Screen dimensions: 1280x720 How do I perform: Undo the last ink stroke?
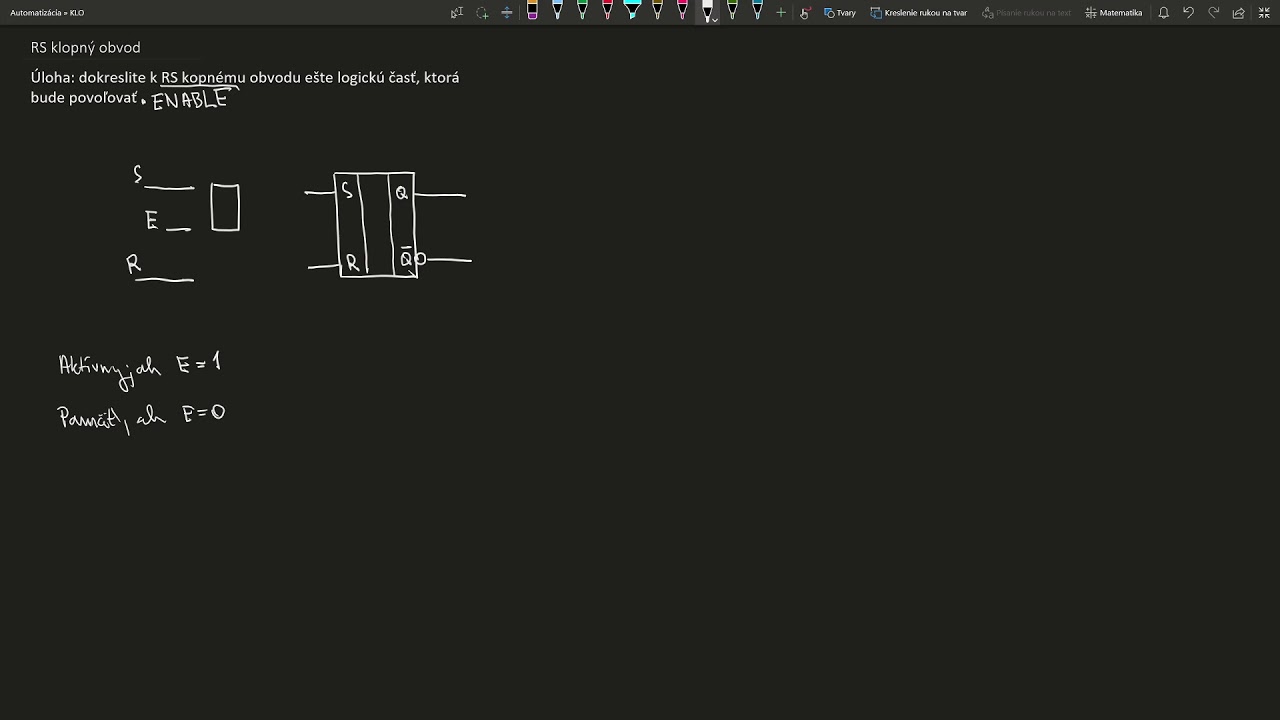click(x=1188, y=13)
